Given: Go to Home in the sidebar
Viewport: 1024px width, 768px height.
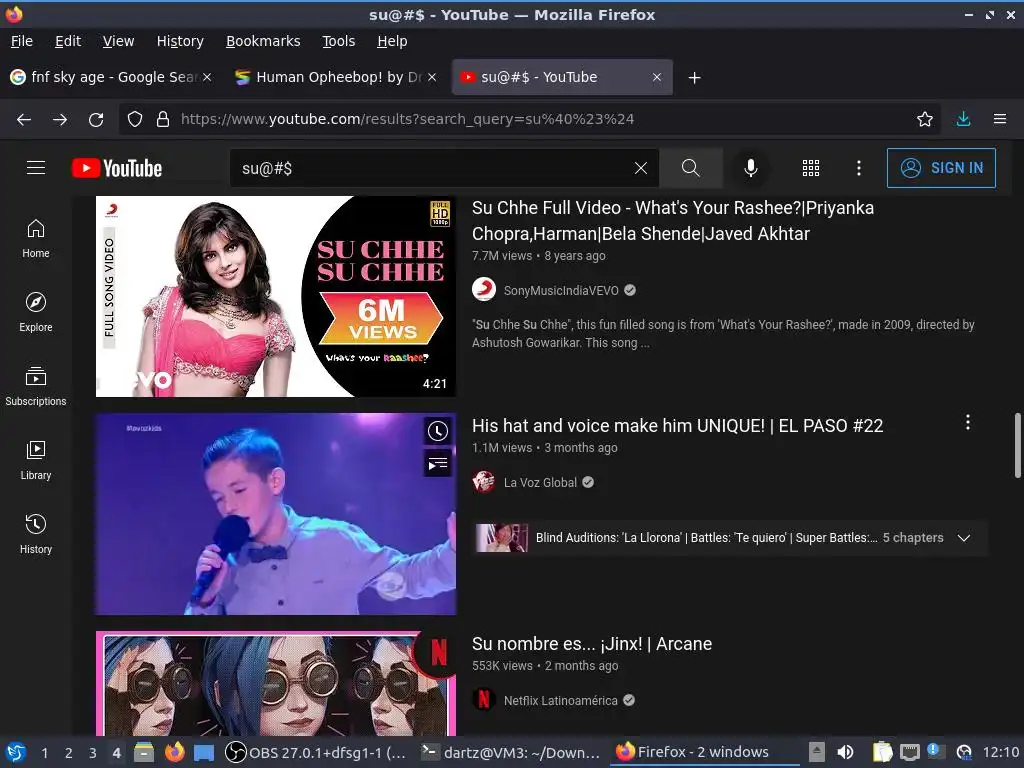Looking at the screenshot, I should (x=36, y=239).
